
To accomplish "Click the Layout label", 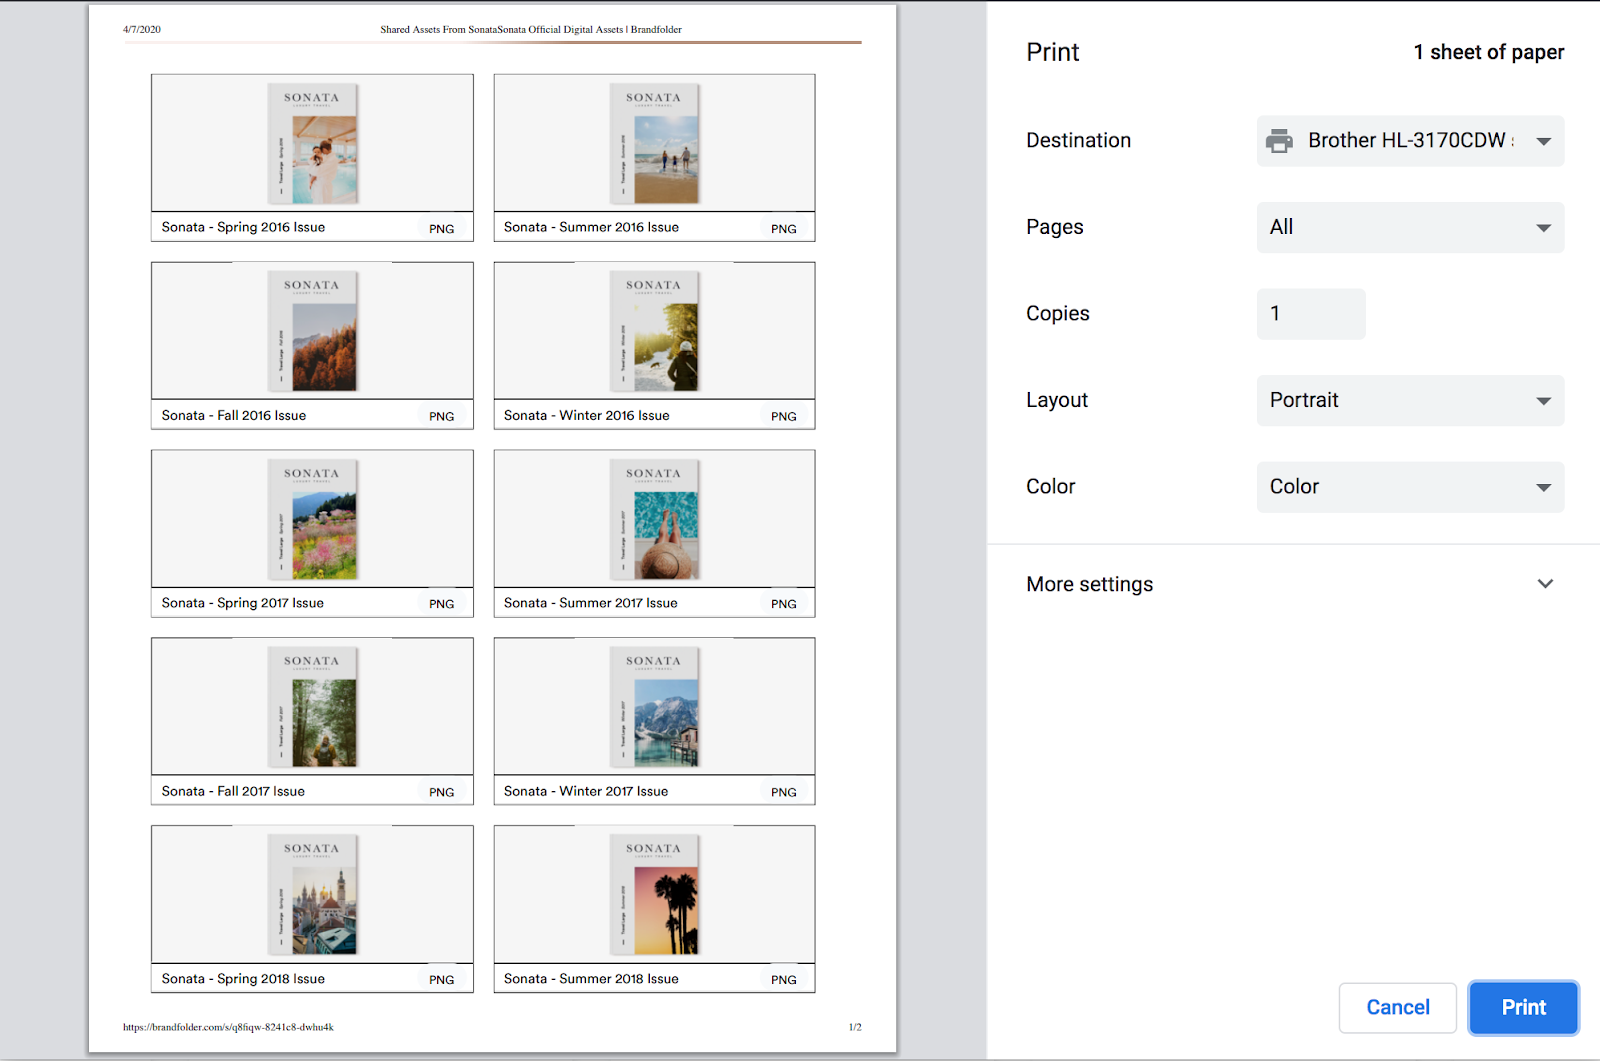I will tap(1057, 400).
